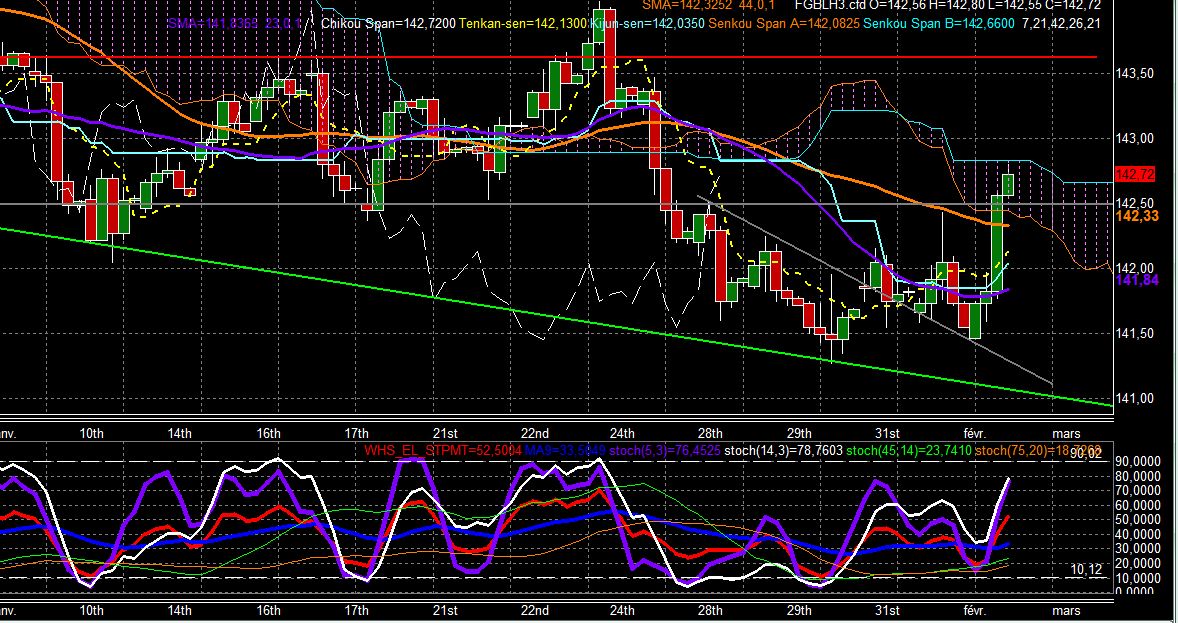Click 31st on the main chart date axis
The image size is (1178, 623).
(x=887, y=434)
